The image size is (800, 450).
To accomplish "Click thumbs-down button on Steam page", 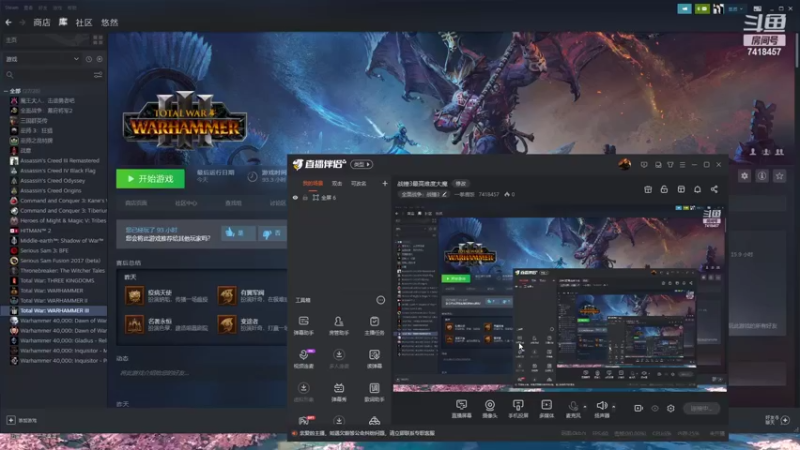I will [272, 233].
